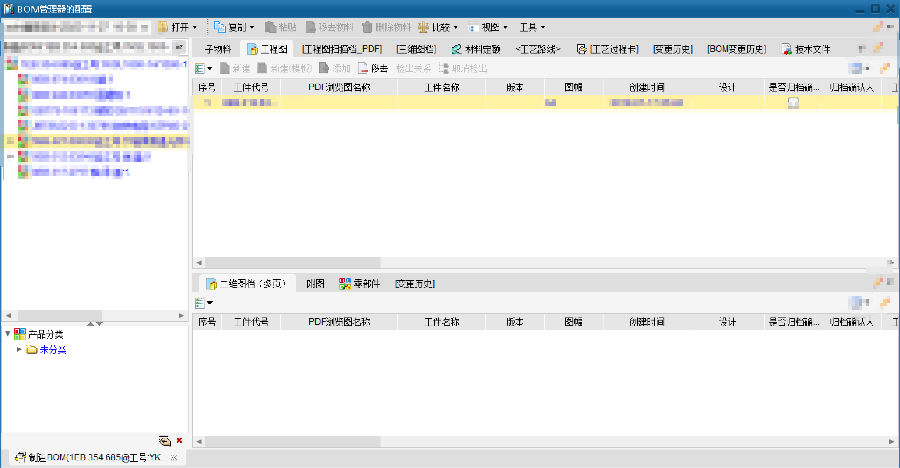Click the 新建 new document icon

(x=225, y=68)
